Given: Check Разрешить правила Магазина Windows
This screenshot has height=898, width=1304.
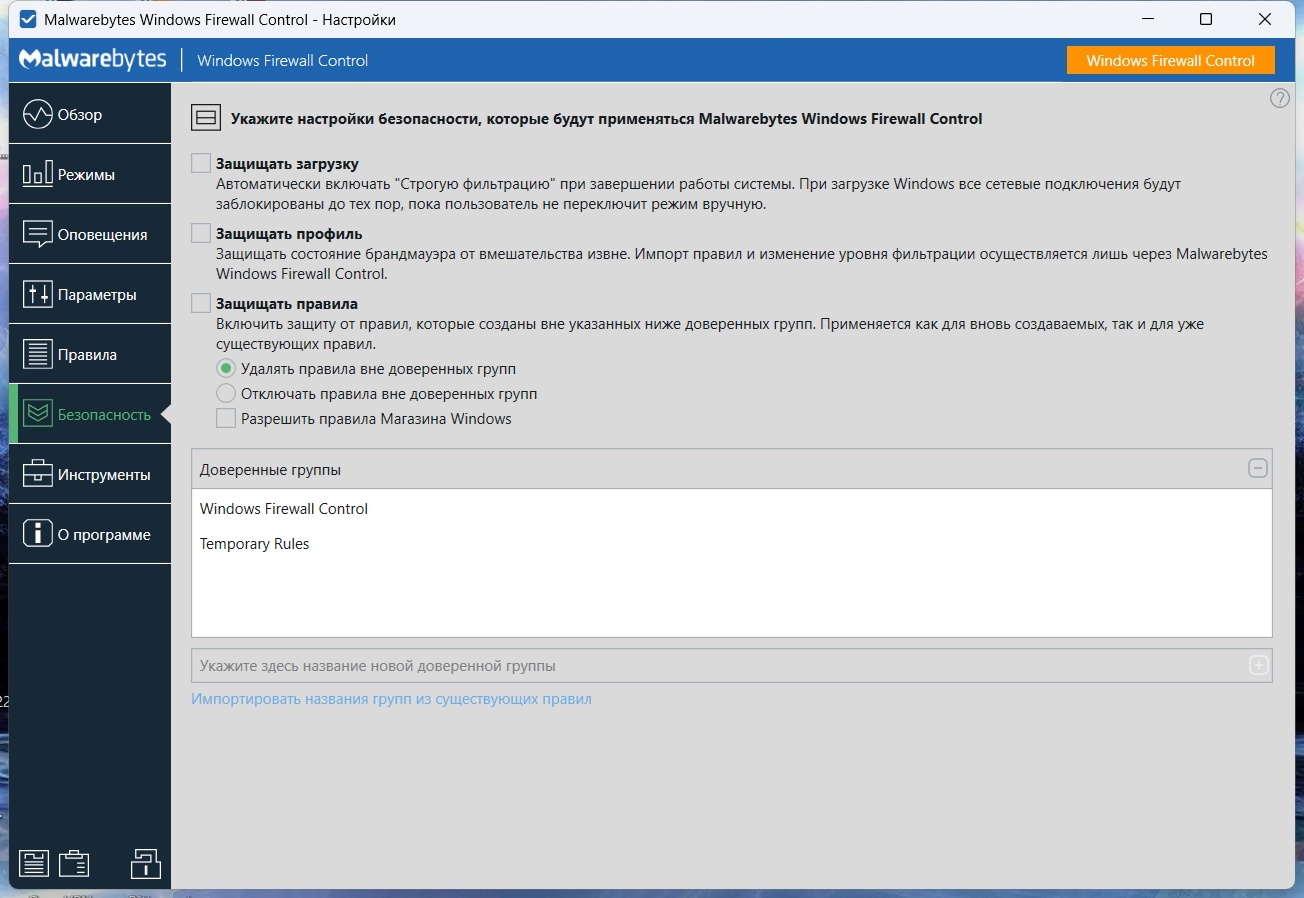Looking at the screenshot, I should pyautogui.click(x=226, y=419).
